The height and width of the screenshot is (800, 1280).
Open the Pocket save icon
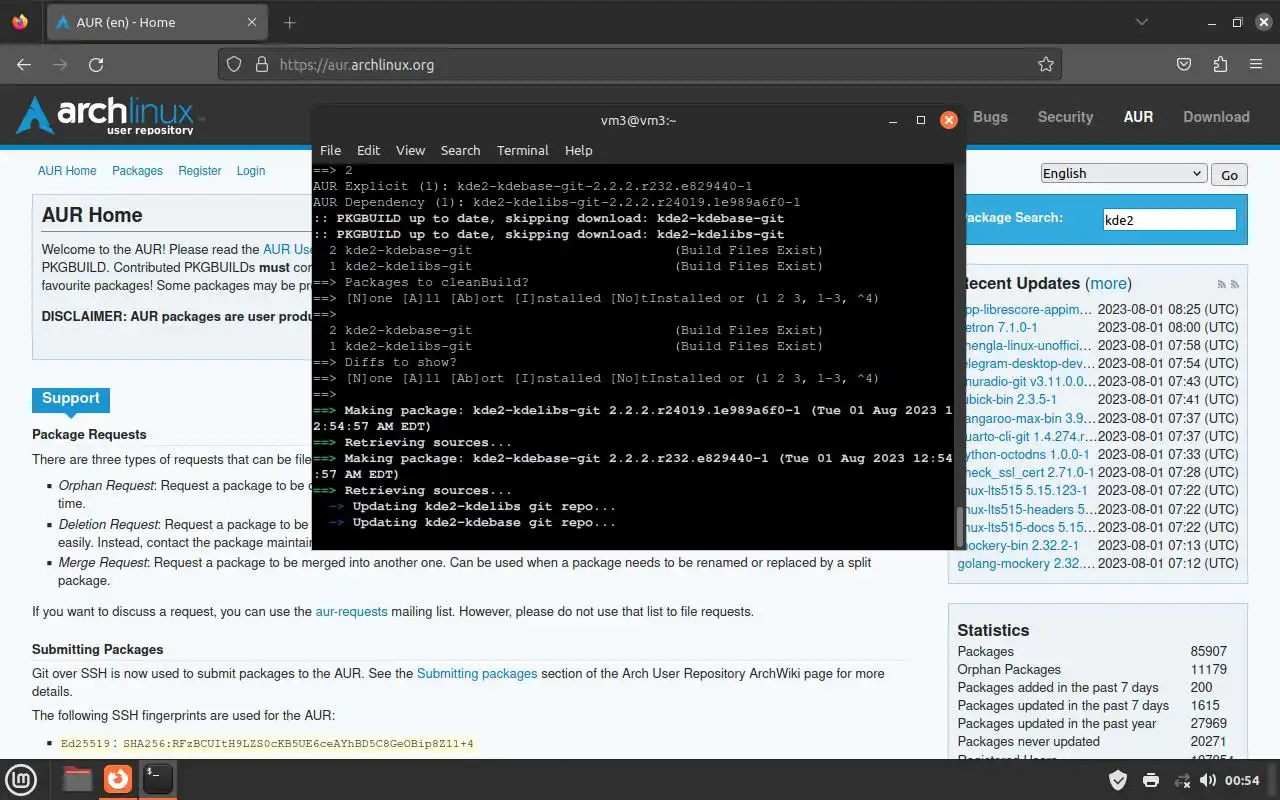click(x=1184, y=64)
